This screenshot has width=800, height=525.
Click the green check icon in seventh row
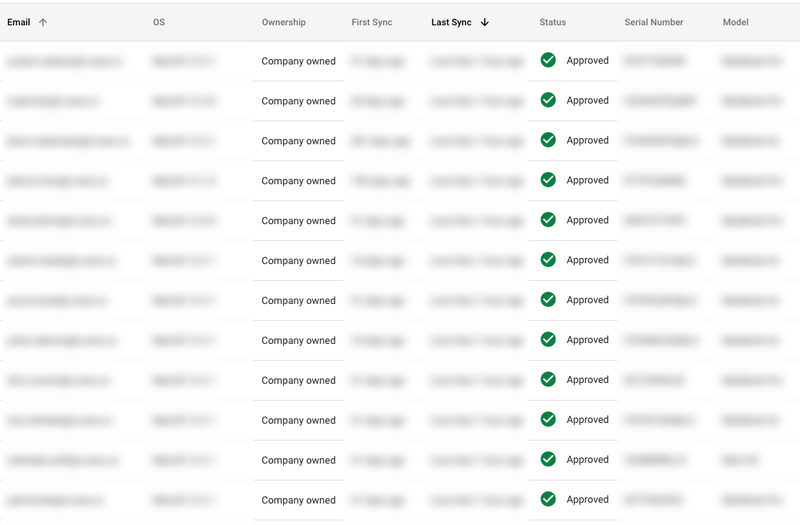pyautogui.click(x=548, y=300)
